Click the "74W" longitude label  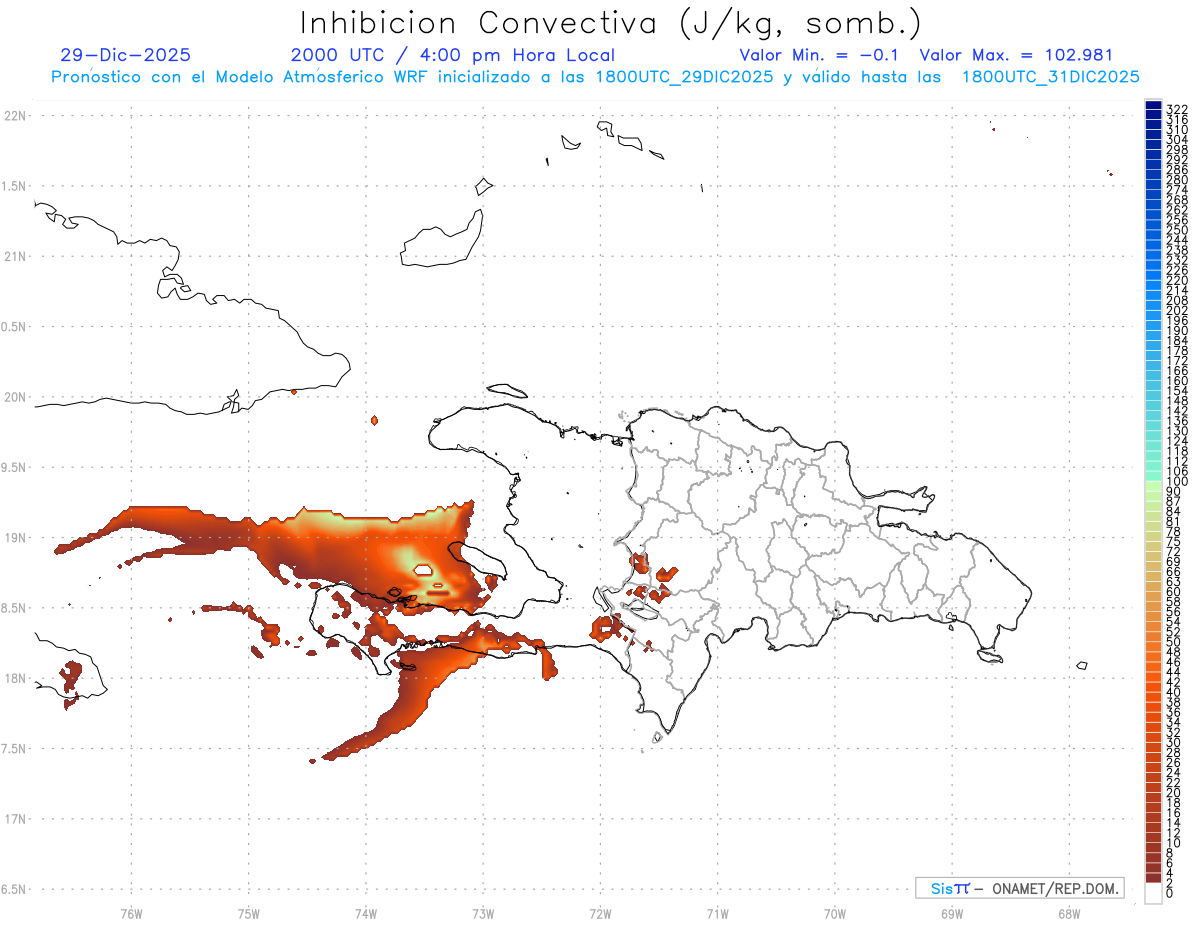pos(366,912)
